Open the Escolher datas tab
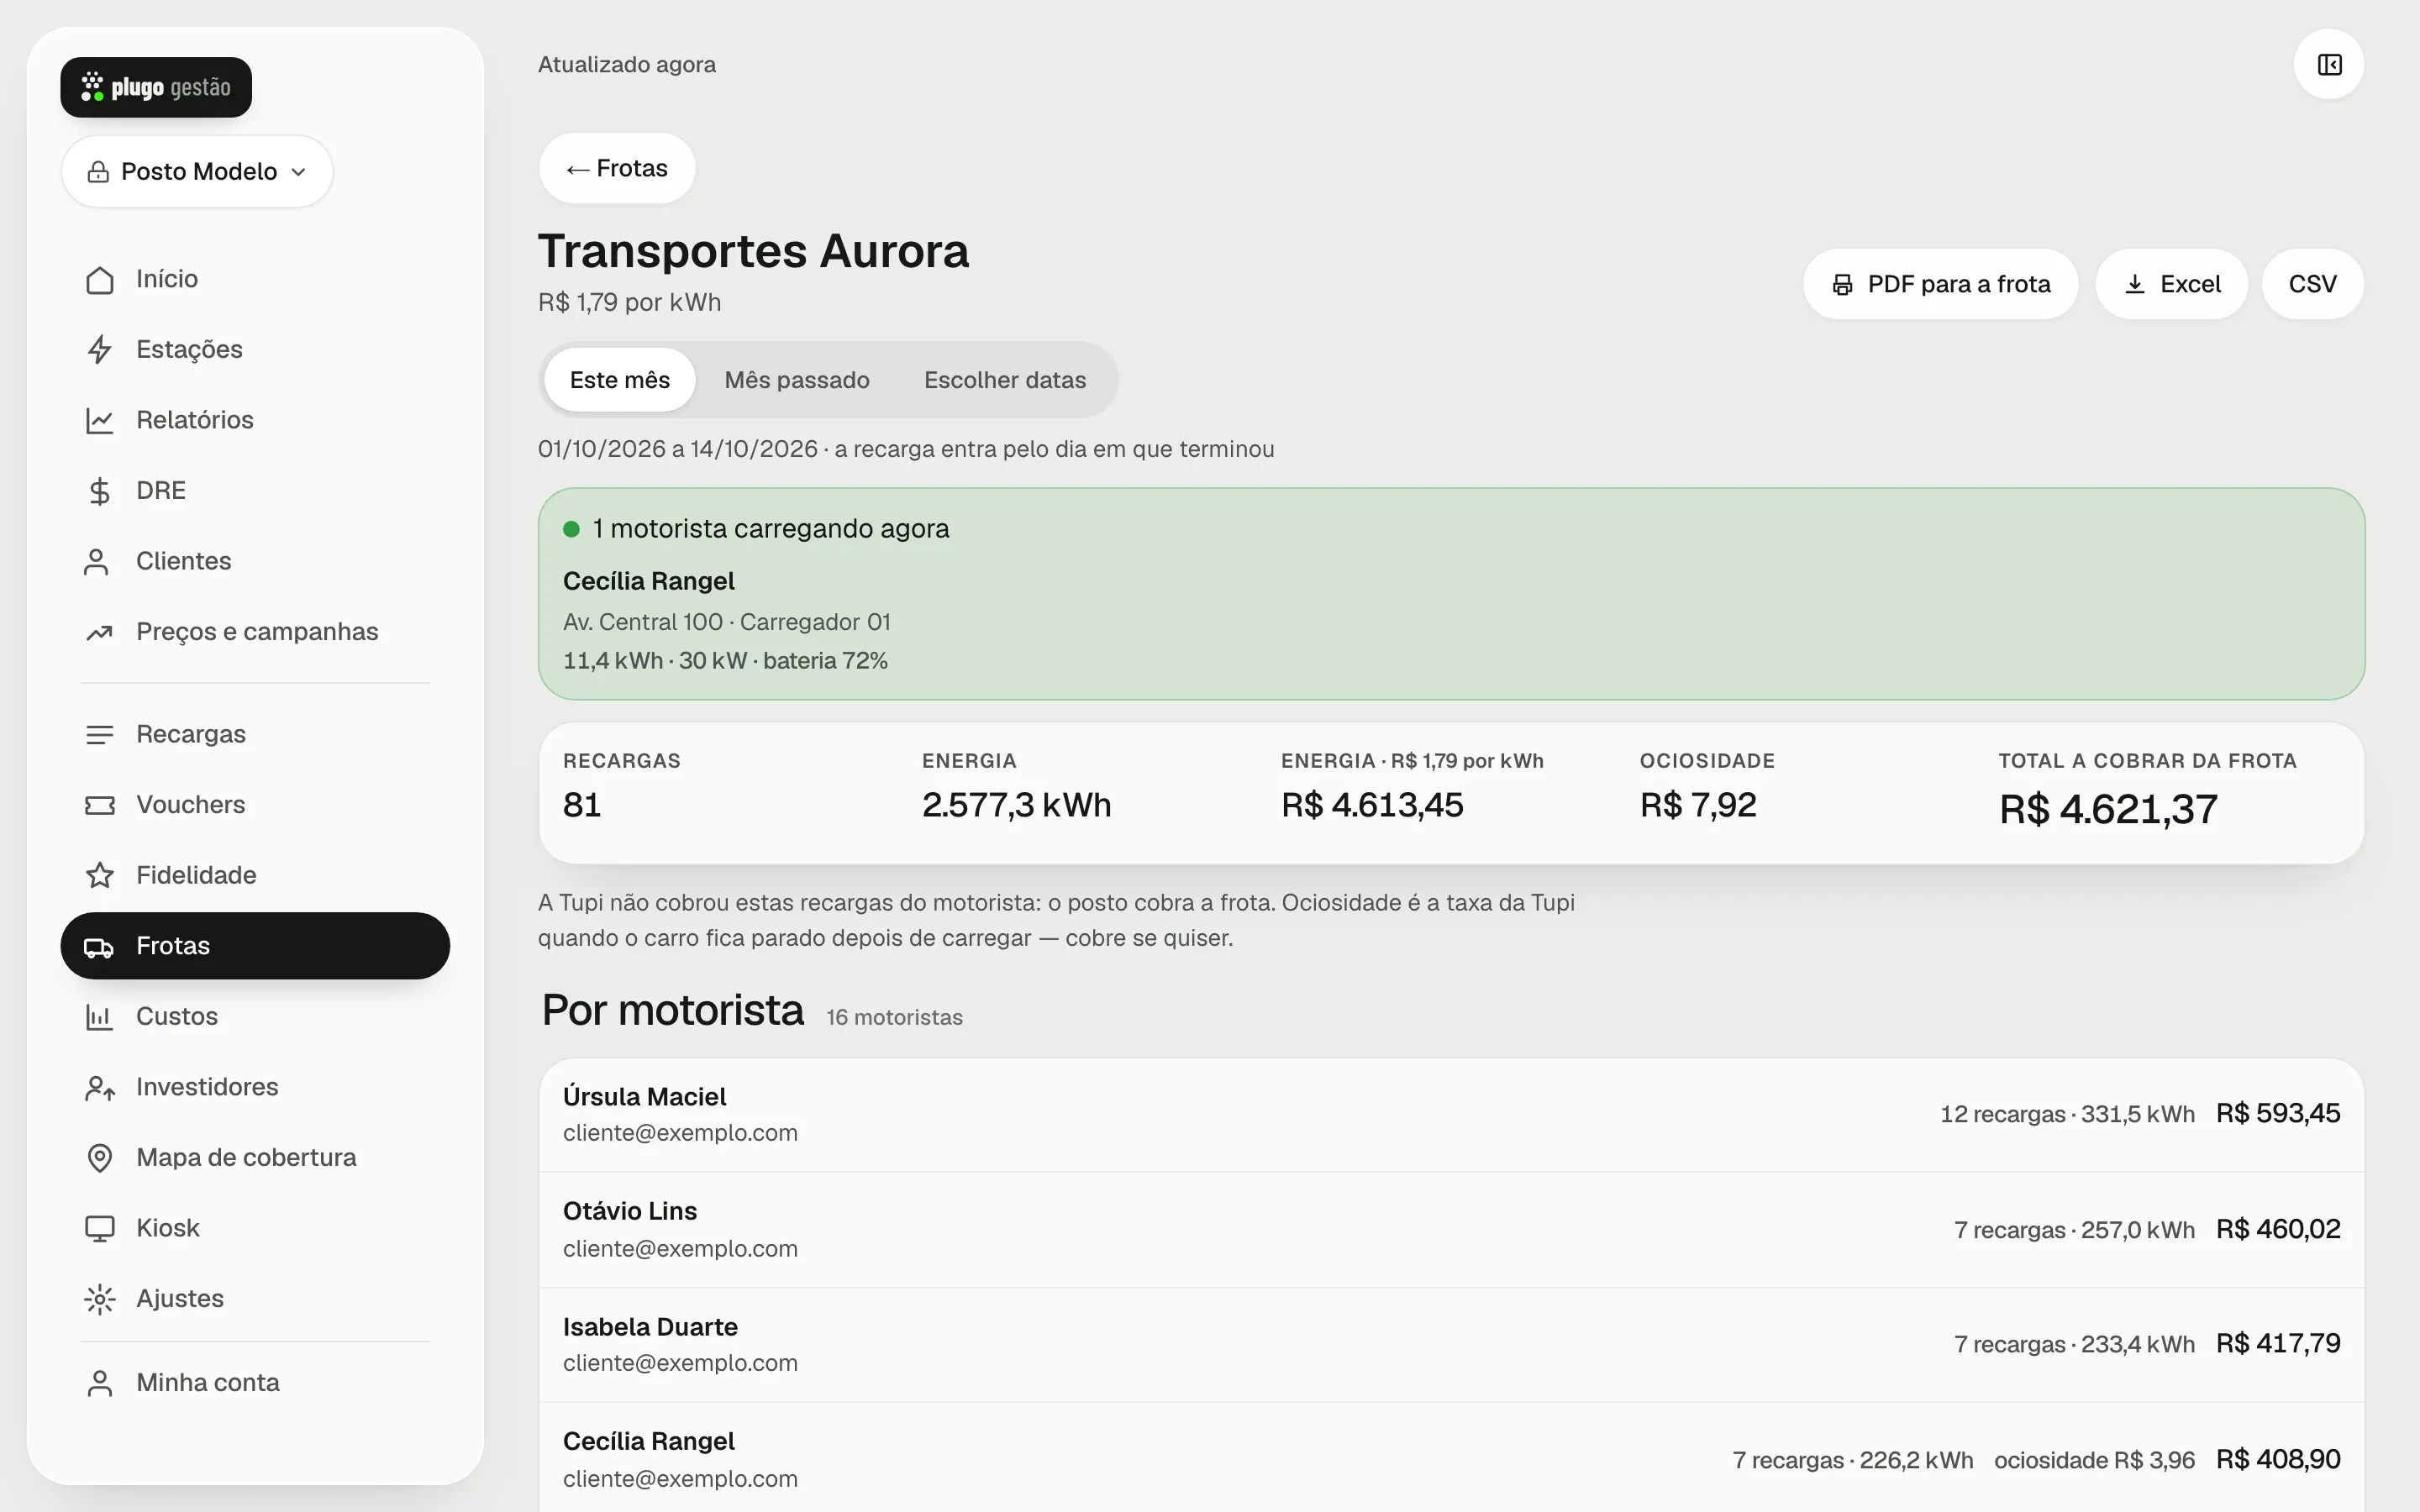Screen dimensions: 2420x1512 1005,380
